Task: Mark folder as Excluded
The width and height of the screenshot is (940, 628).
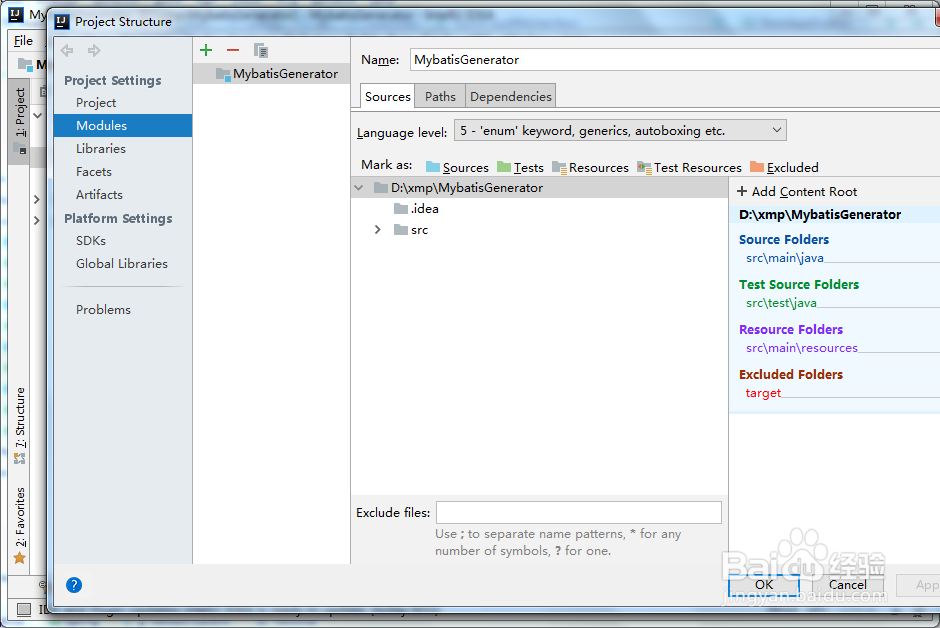Action: pos(784,167)
